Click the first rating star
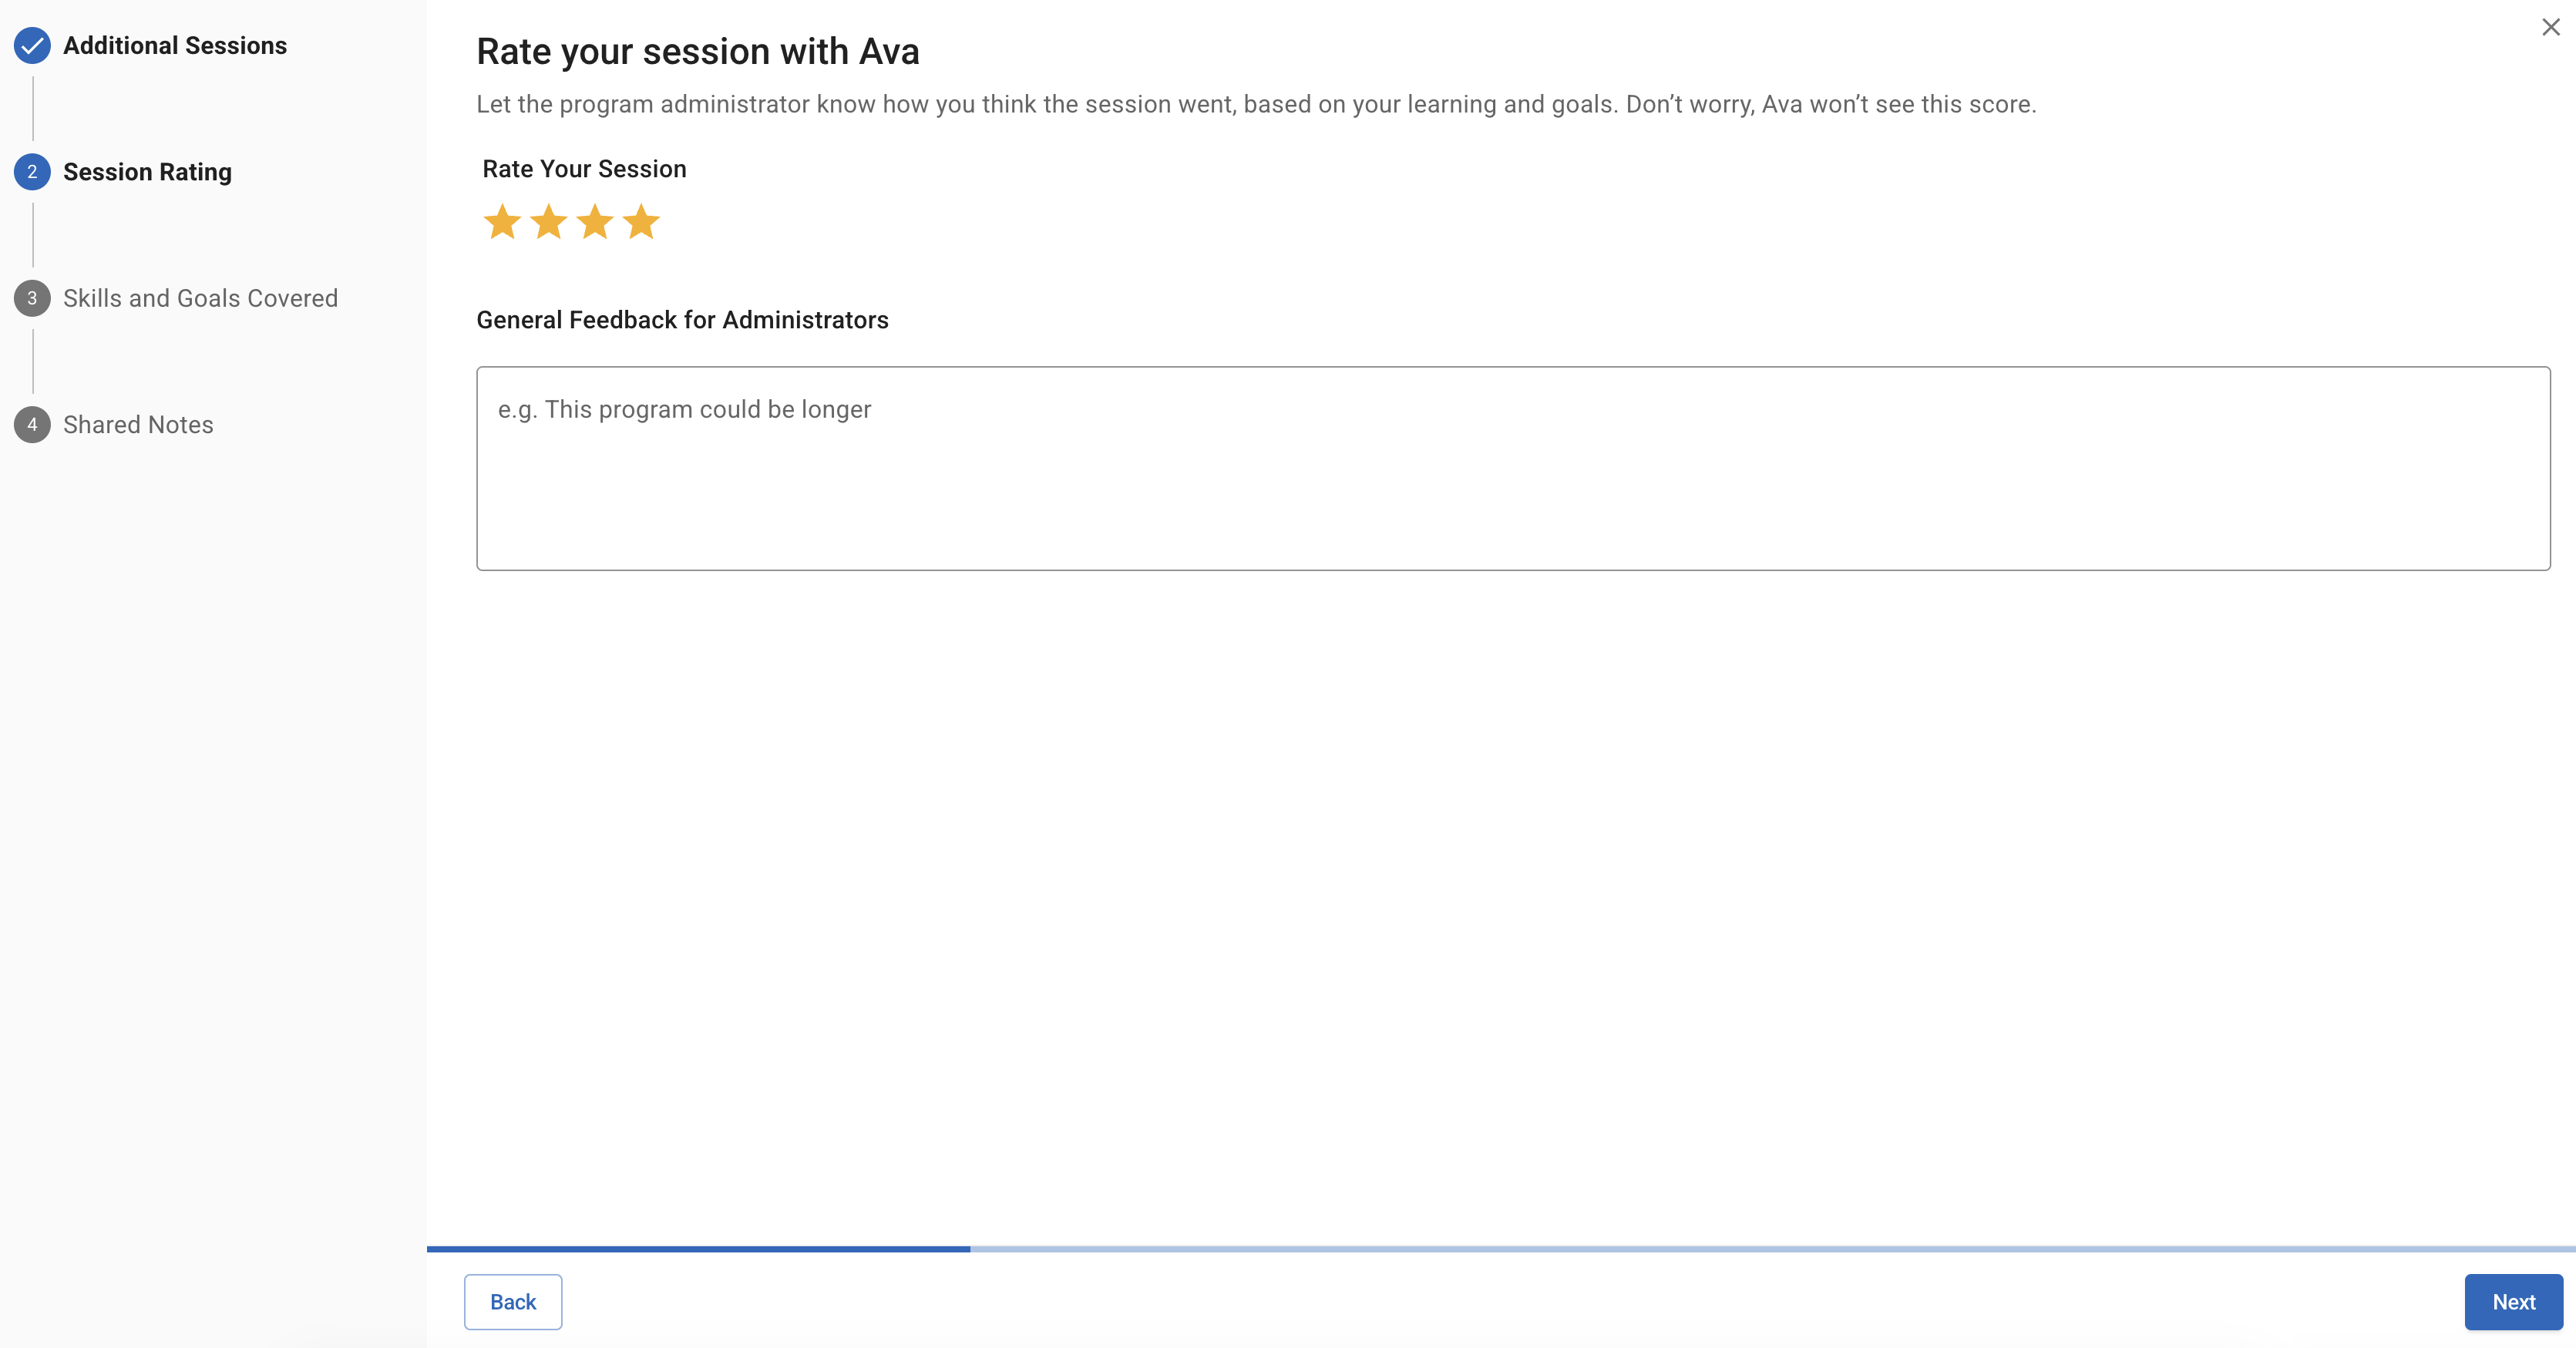The width and height of the screenshot is (2576, 1348). (502, 222)
